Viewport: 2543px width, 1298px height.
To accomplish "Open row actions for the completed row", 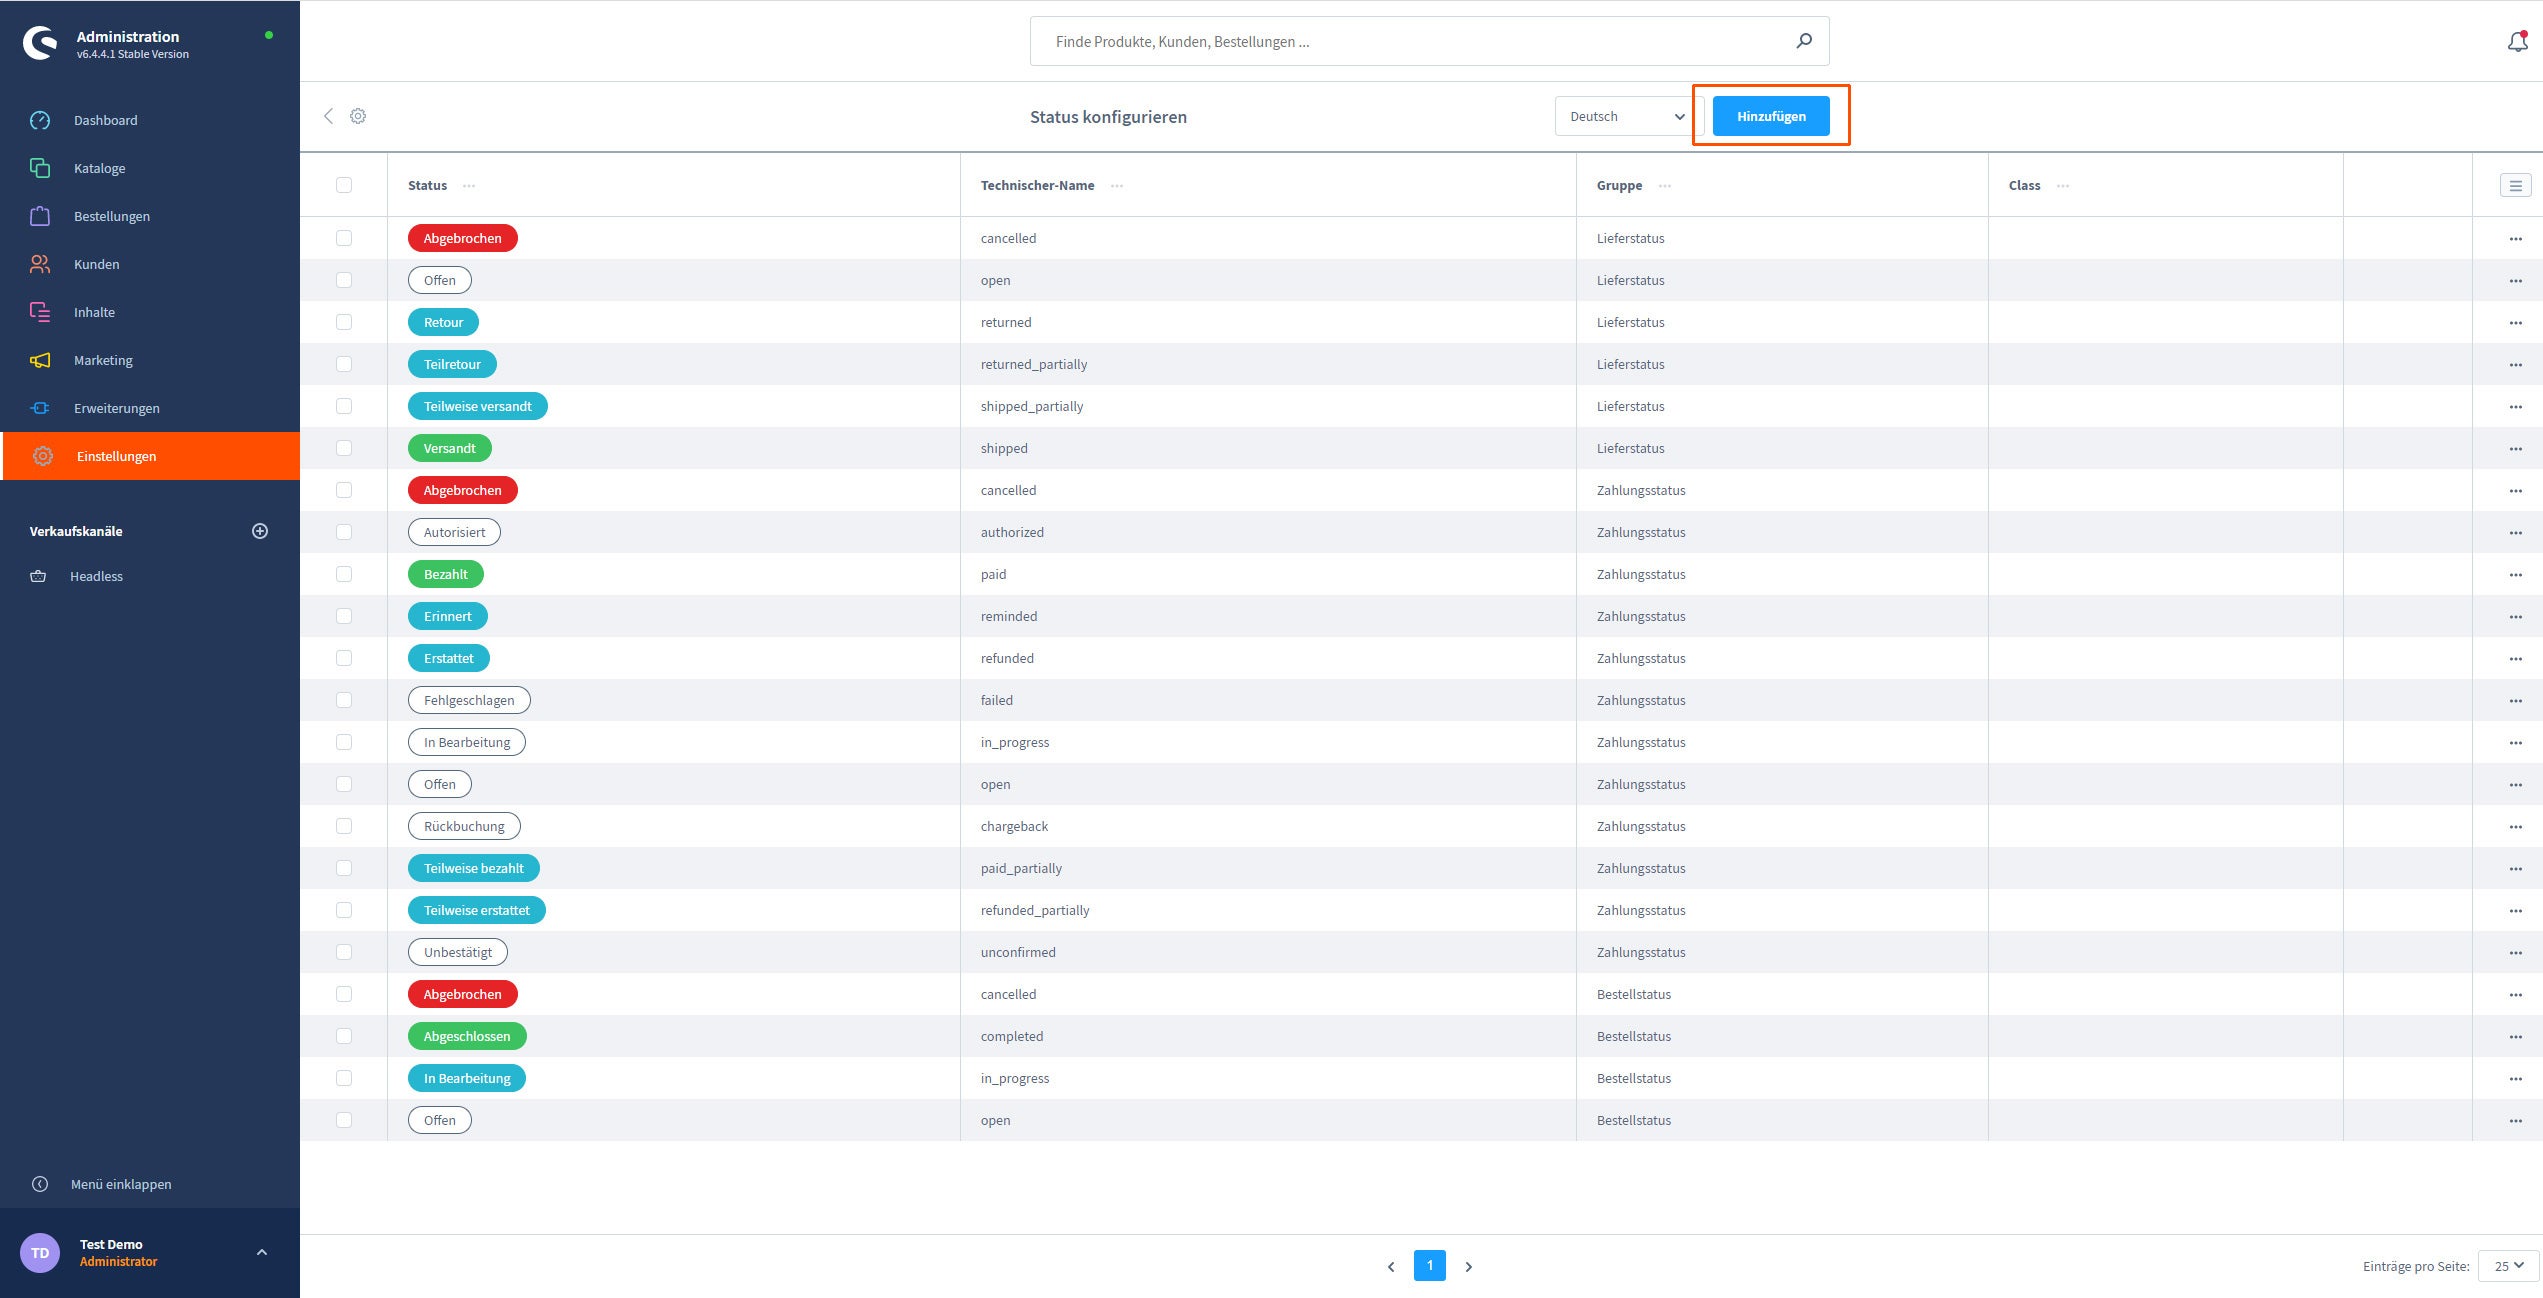I will pyautogui.click(x=2516, y=1036).
